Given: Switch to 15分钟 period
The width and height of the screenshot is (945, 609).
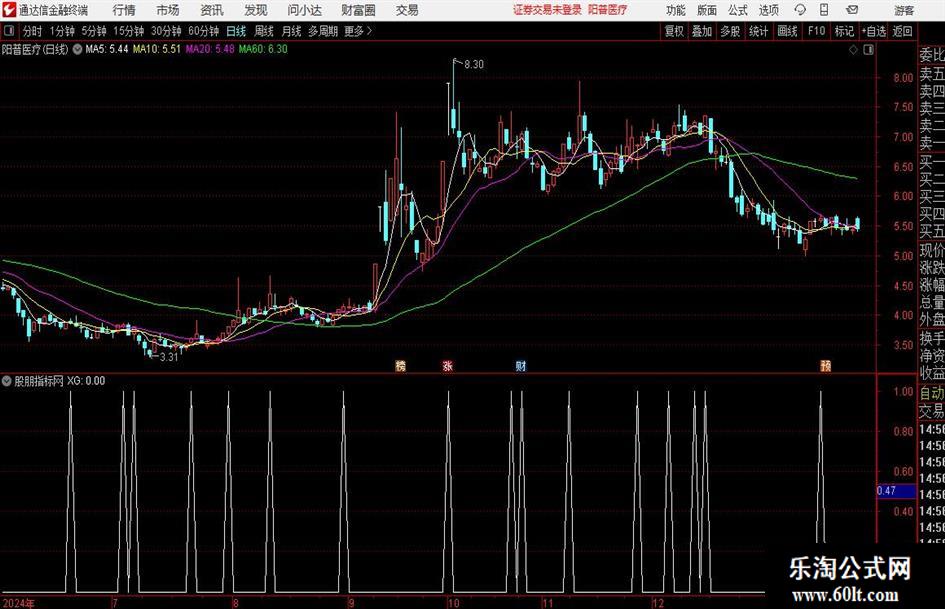Looking at the screenshot, I should 129,31.
